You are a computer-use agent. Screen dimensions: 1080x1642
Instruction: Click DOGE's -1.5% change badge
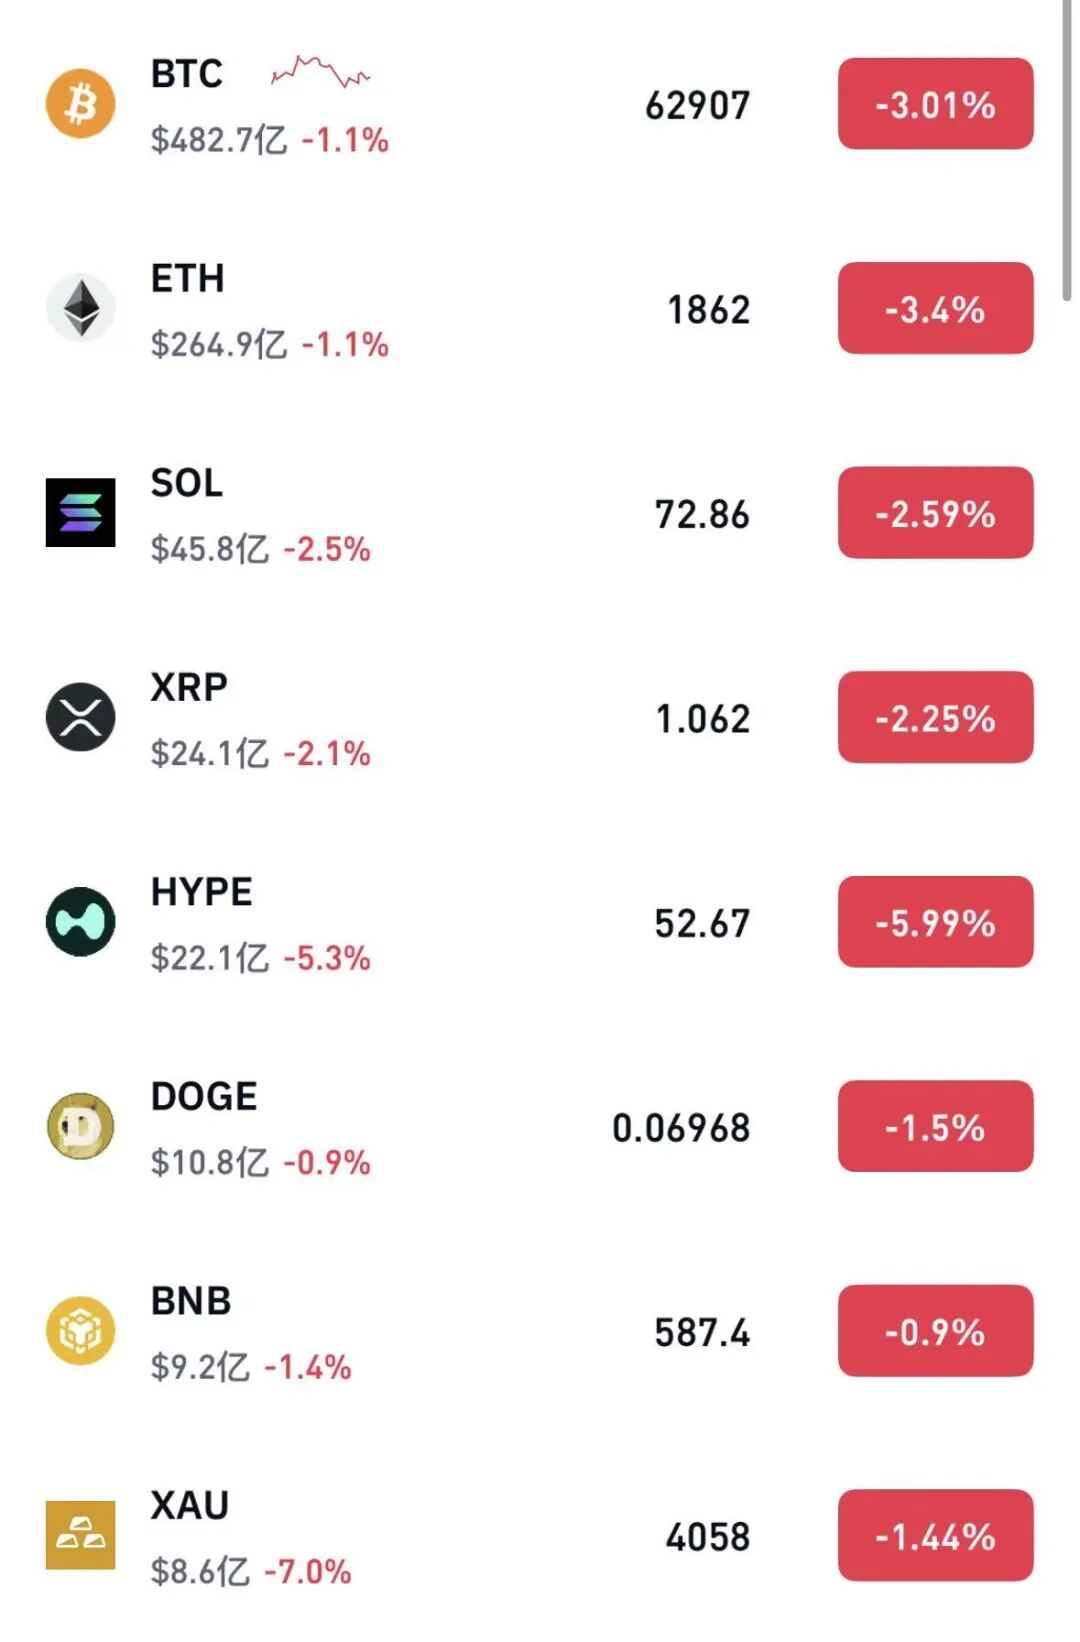pyautogui.click(x=935, y=1126)
